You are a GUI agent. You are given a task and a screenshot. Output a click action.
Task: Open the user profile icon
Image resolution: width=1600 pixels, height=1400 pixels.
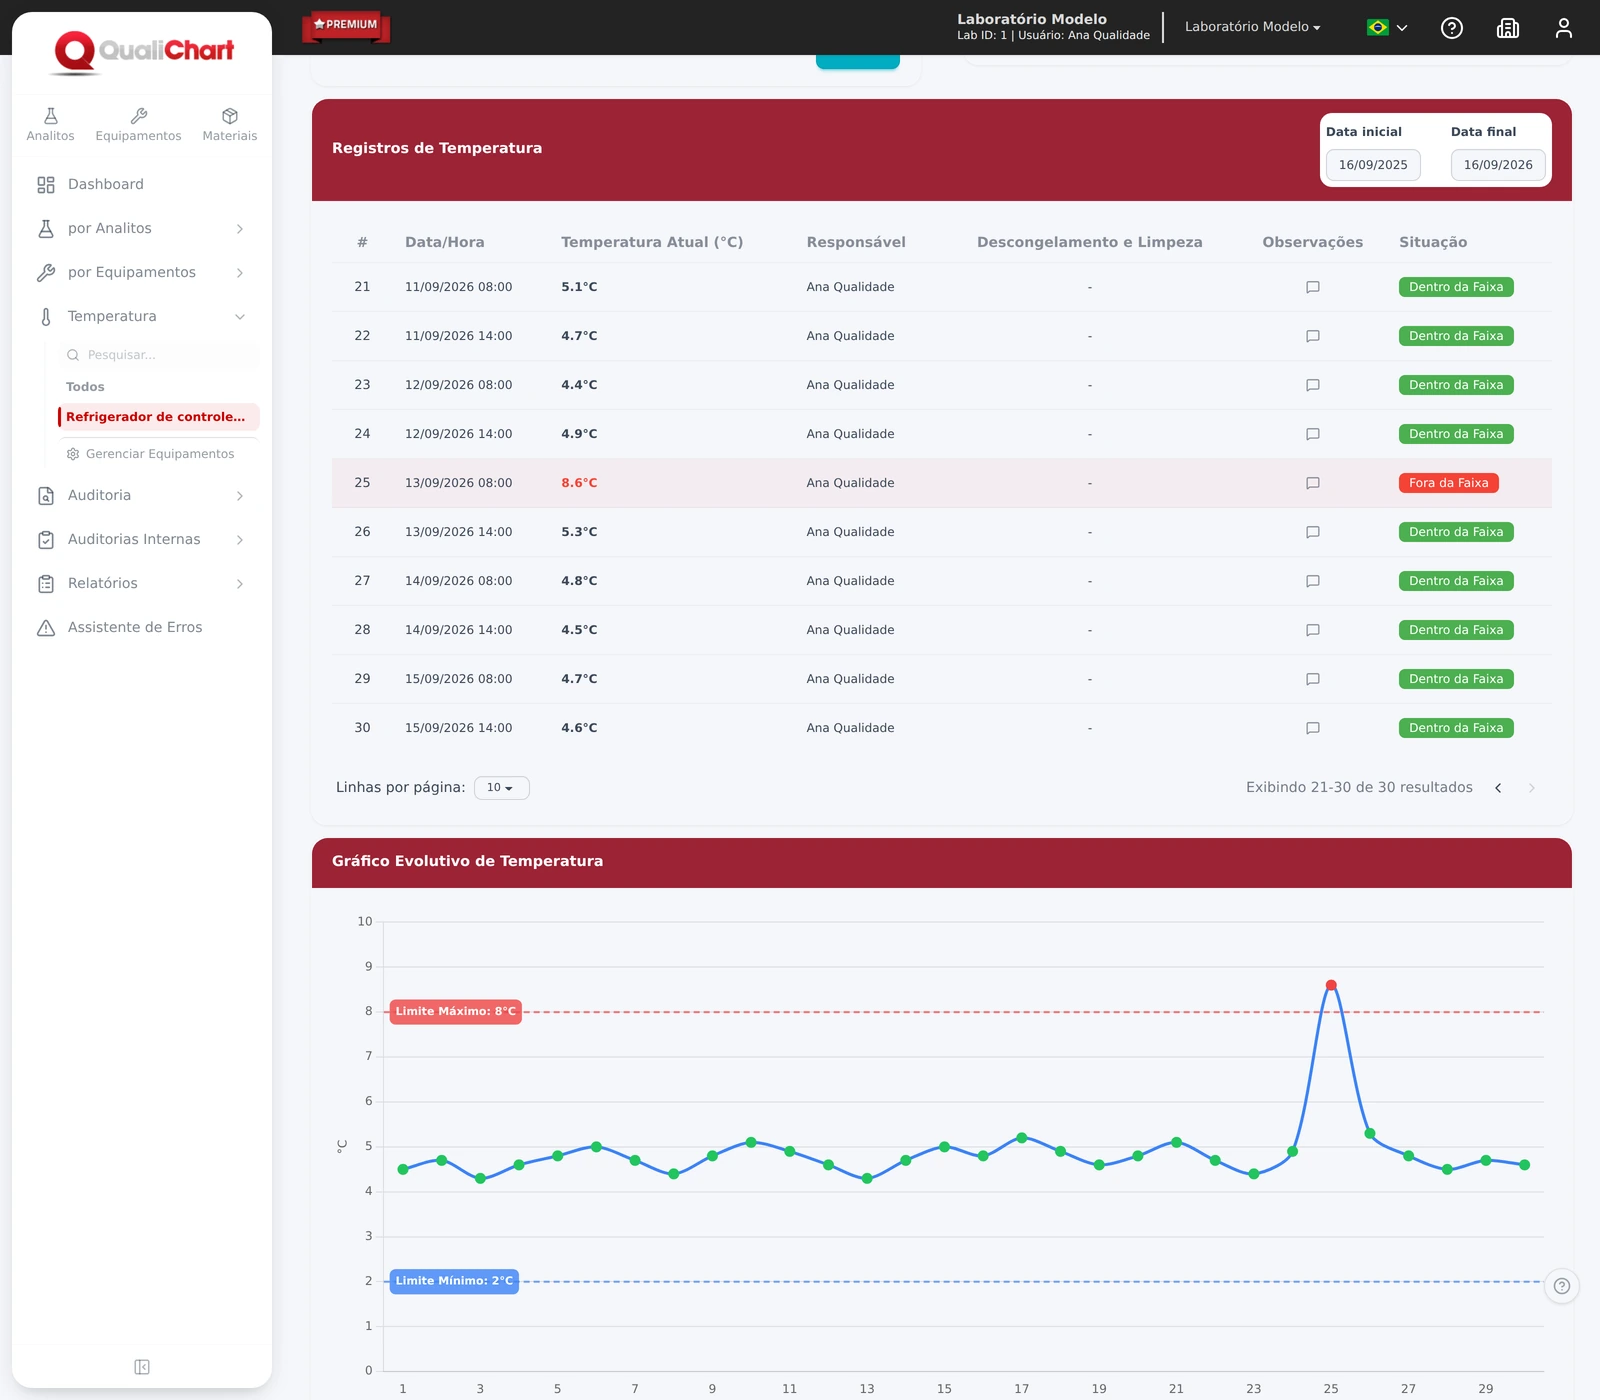(x=1564, y=28)
